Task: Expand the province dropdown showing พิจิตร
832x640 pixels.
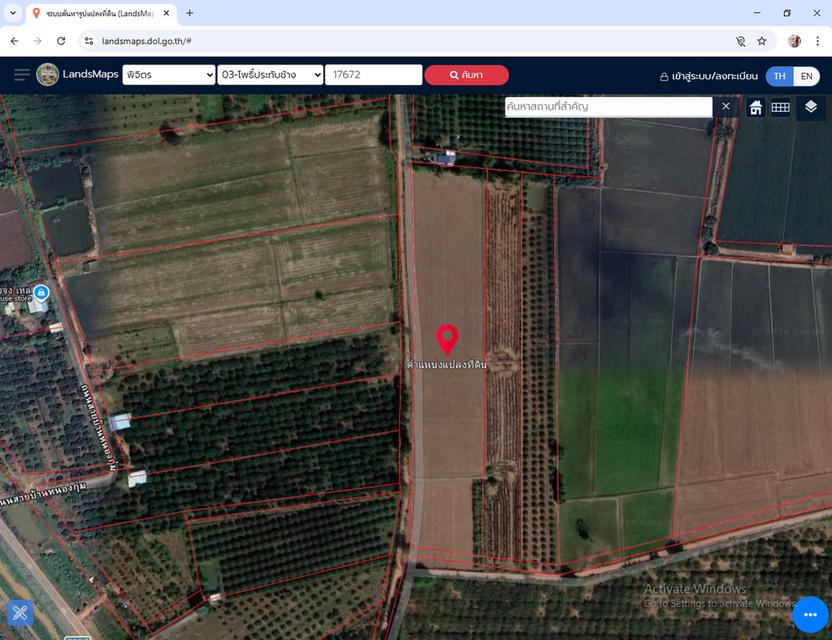Action: click(169, 75)
